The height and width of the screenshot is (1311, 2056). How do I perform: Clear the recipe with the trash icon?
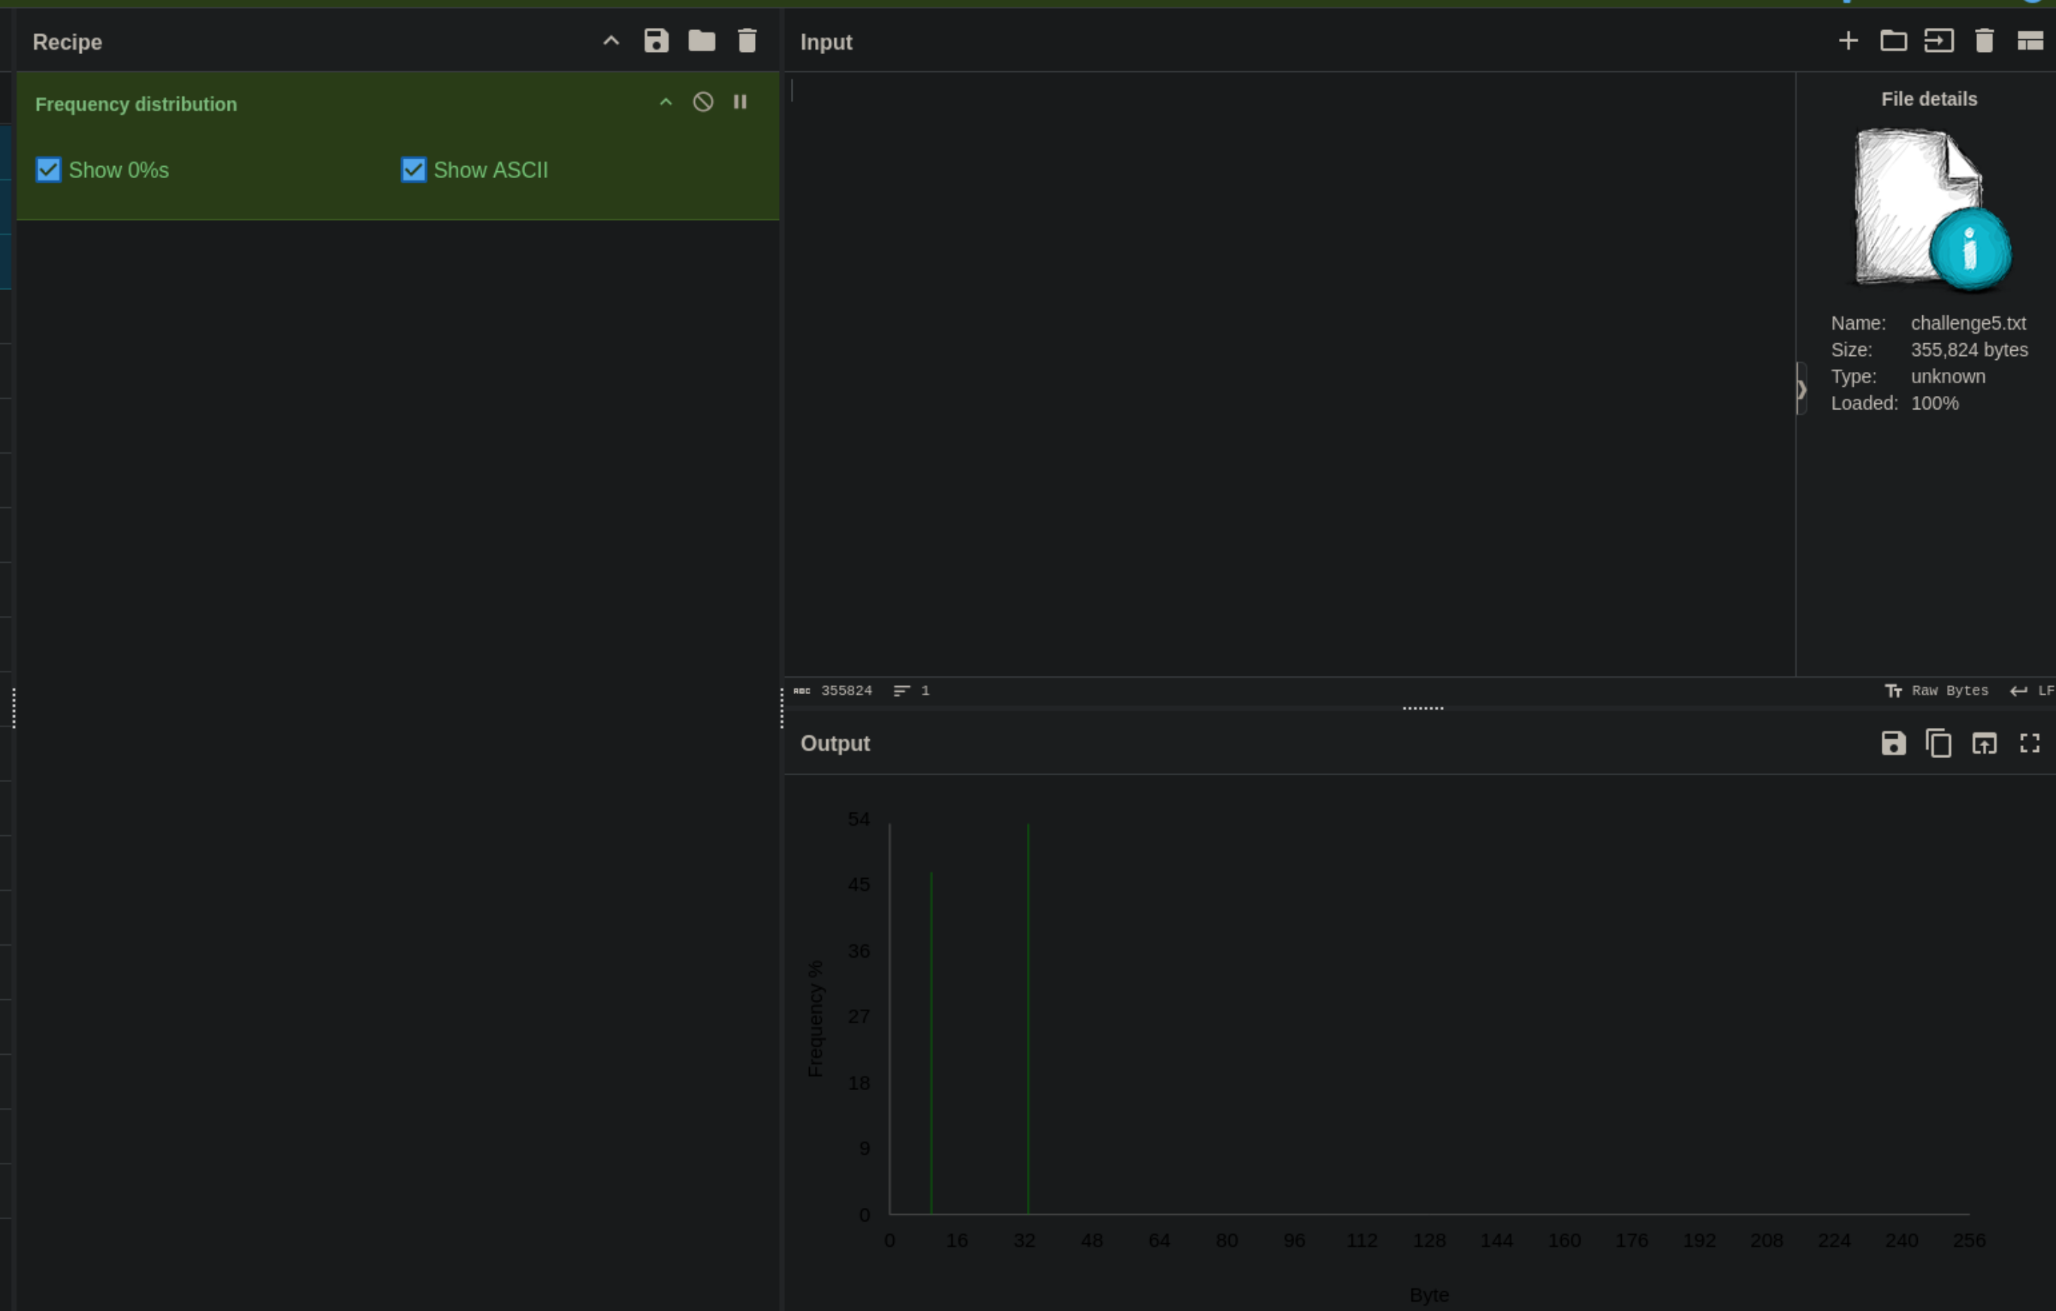(747, 41)
